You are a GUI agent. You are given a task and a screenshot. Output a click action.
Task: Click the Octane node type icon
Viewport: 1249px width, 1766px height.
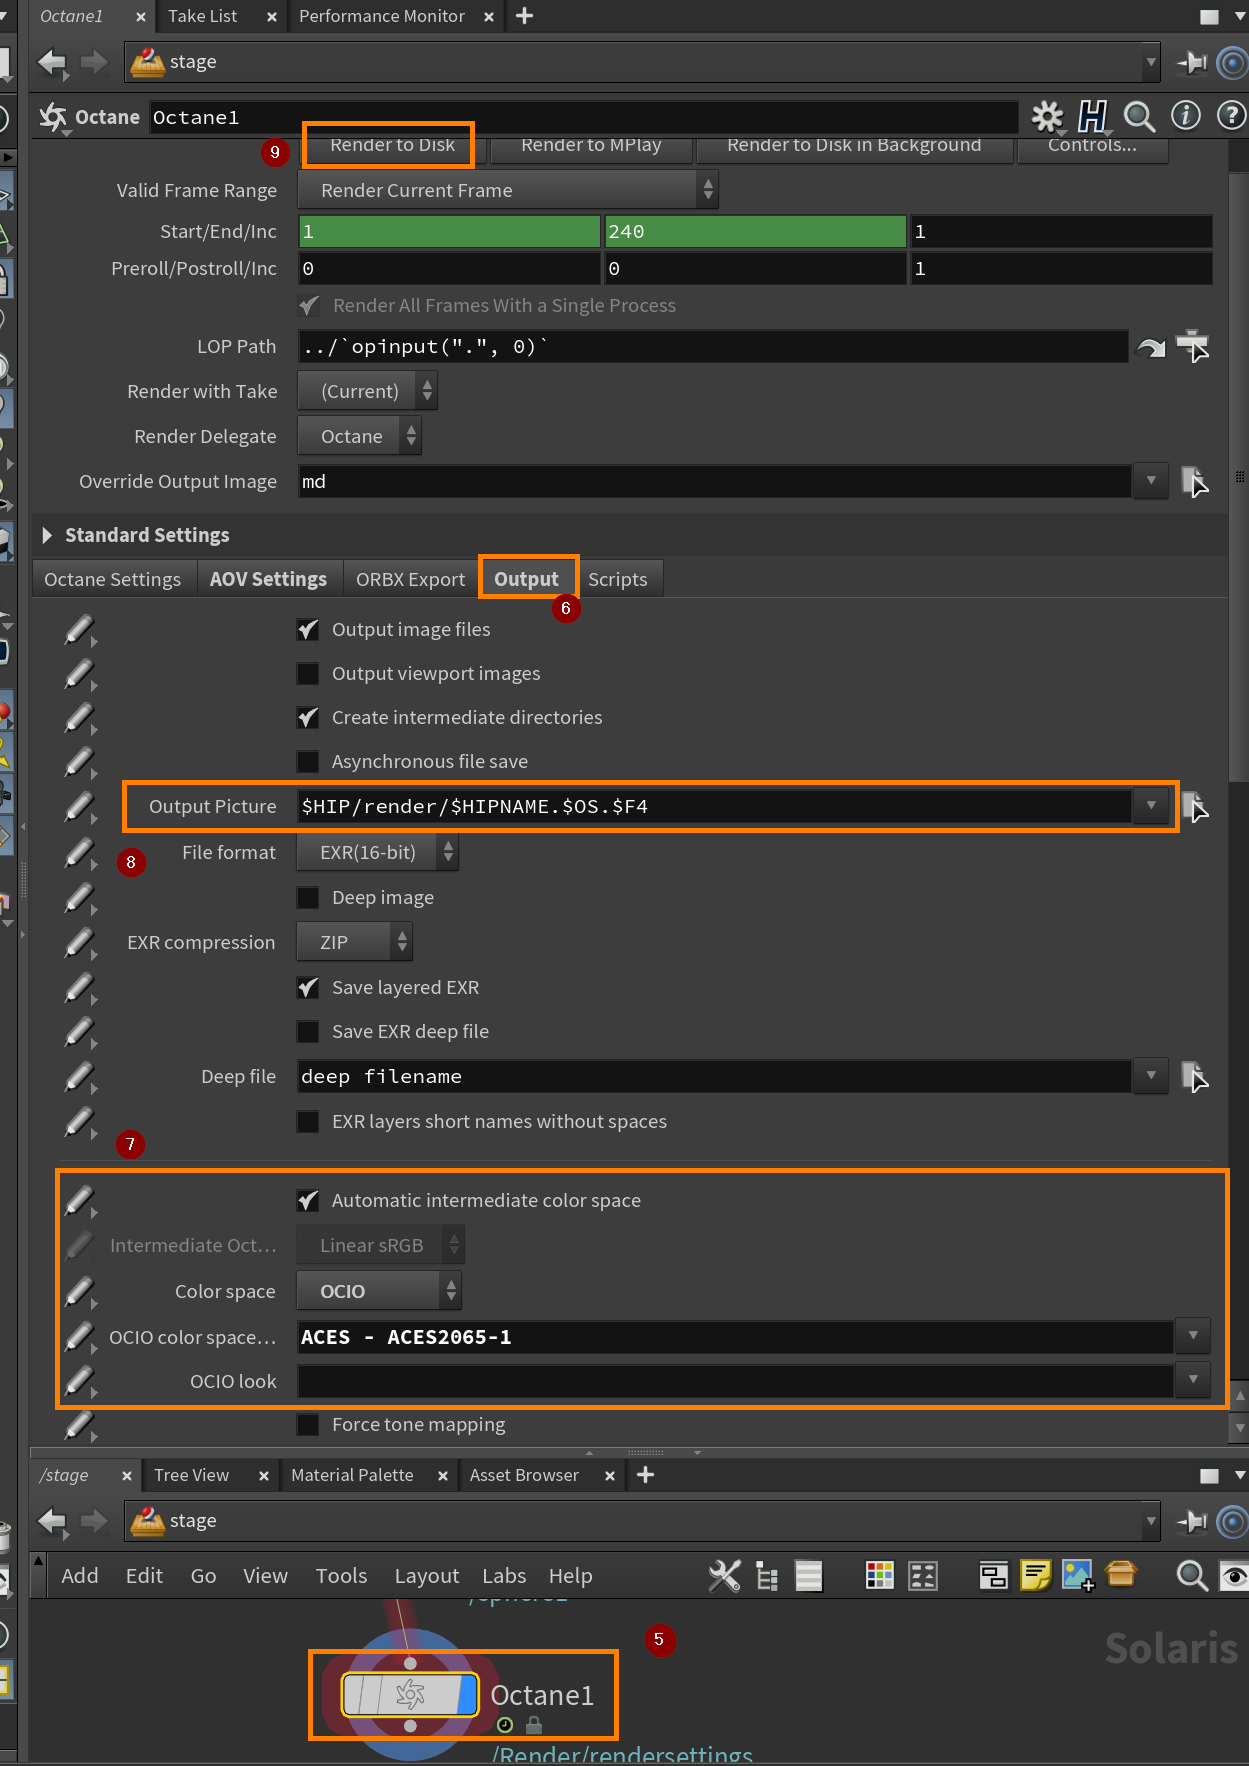[x=53, y=118]
